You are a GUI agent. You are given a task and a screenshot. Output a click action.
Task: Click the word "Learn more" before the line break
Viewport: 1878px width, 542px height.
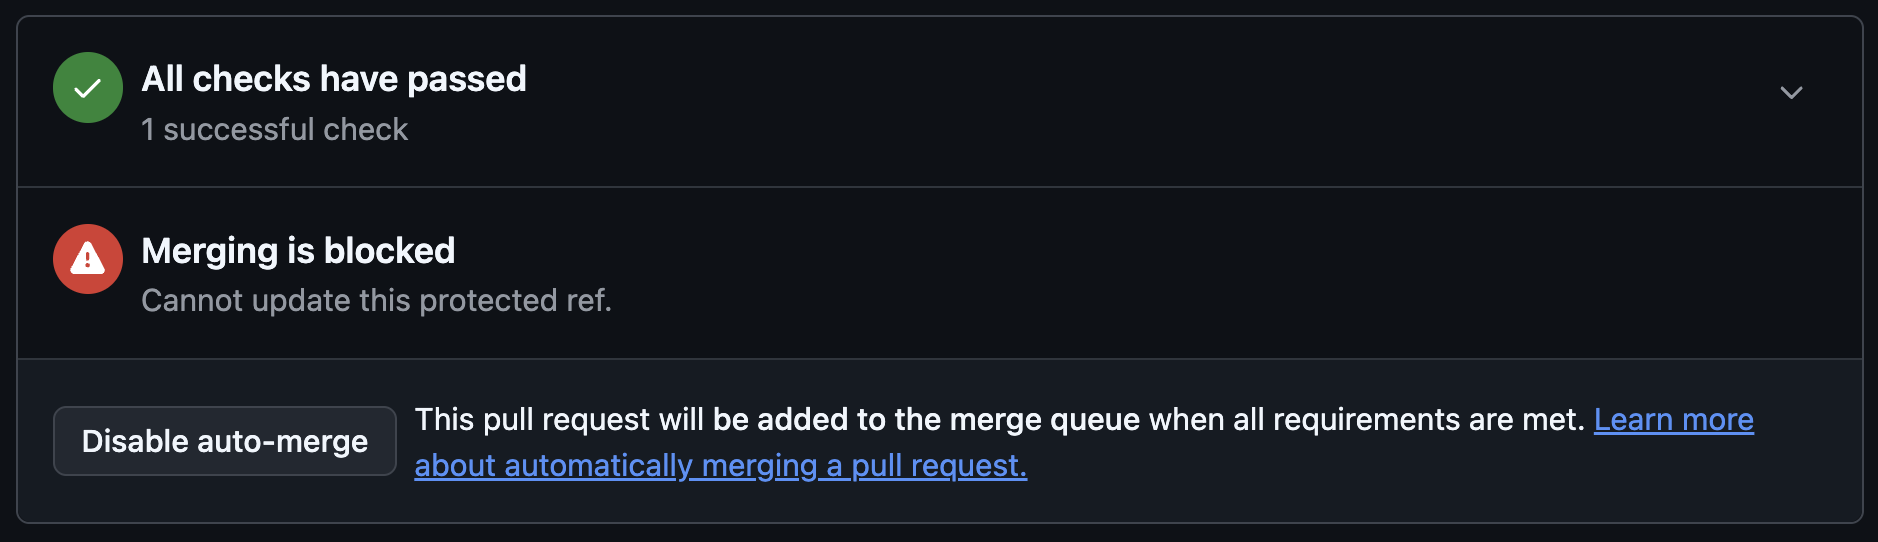pos(1673,420)
